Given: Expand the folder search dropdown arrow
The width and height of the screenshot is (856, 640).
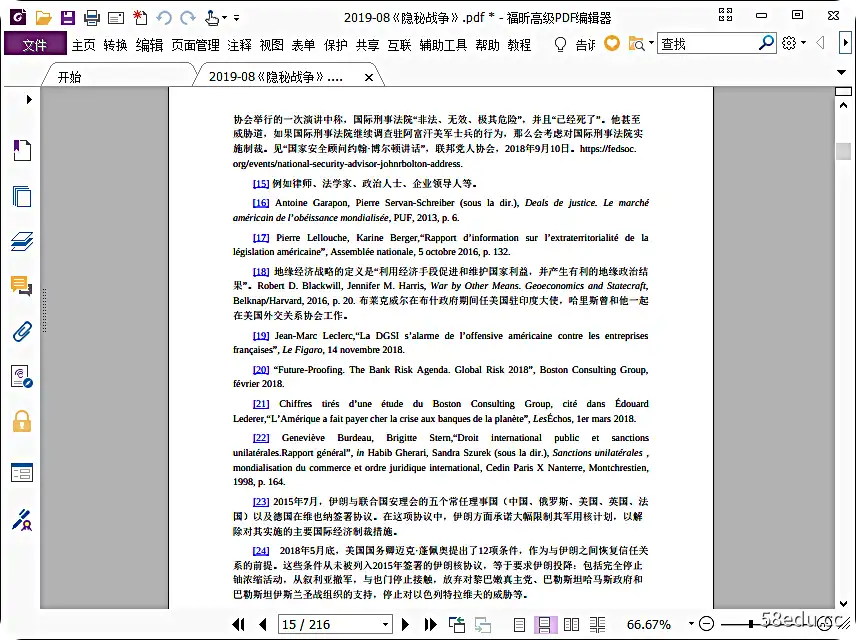Looking at the screenshot, I should 651,43.
